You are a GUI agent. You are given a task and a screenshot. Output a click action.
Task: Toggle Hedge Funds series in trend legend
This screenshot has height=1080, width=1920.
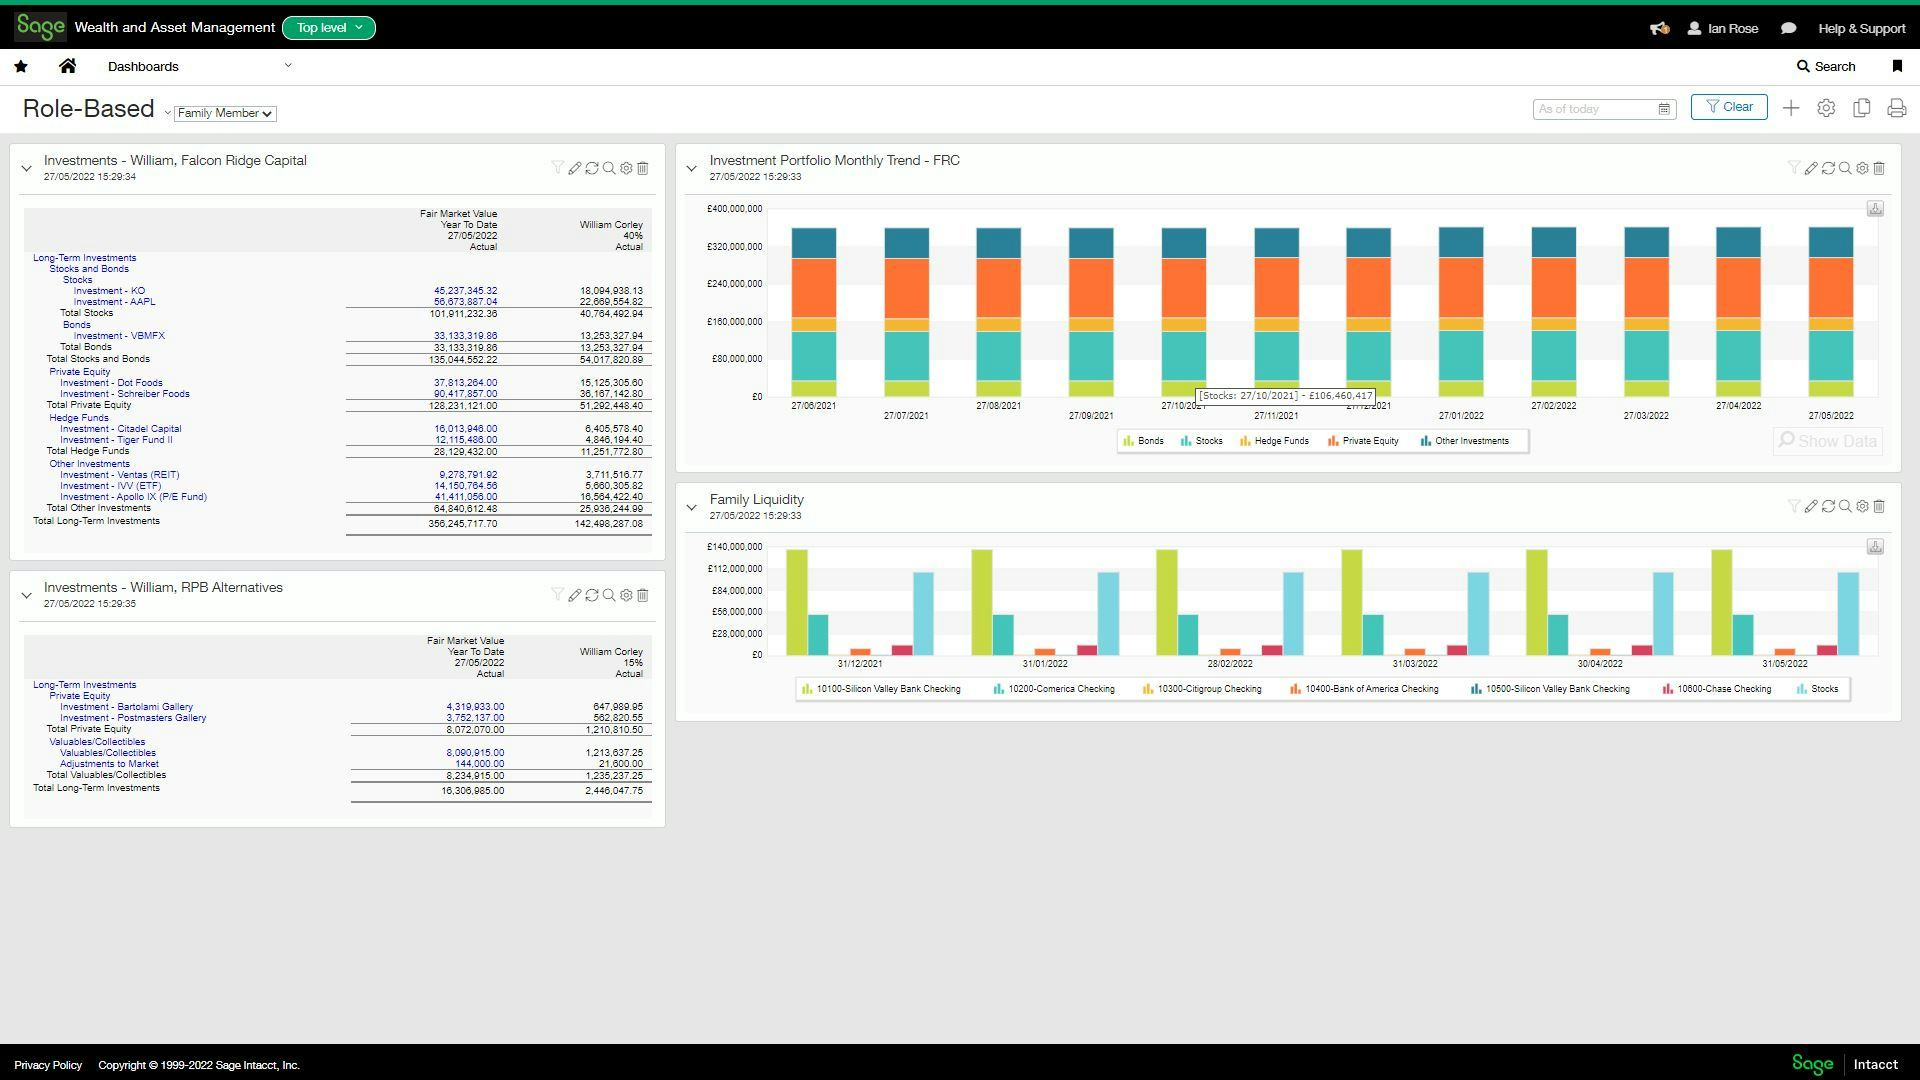1280,441
